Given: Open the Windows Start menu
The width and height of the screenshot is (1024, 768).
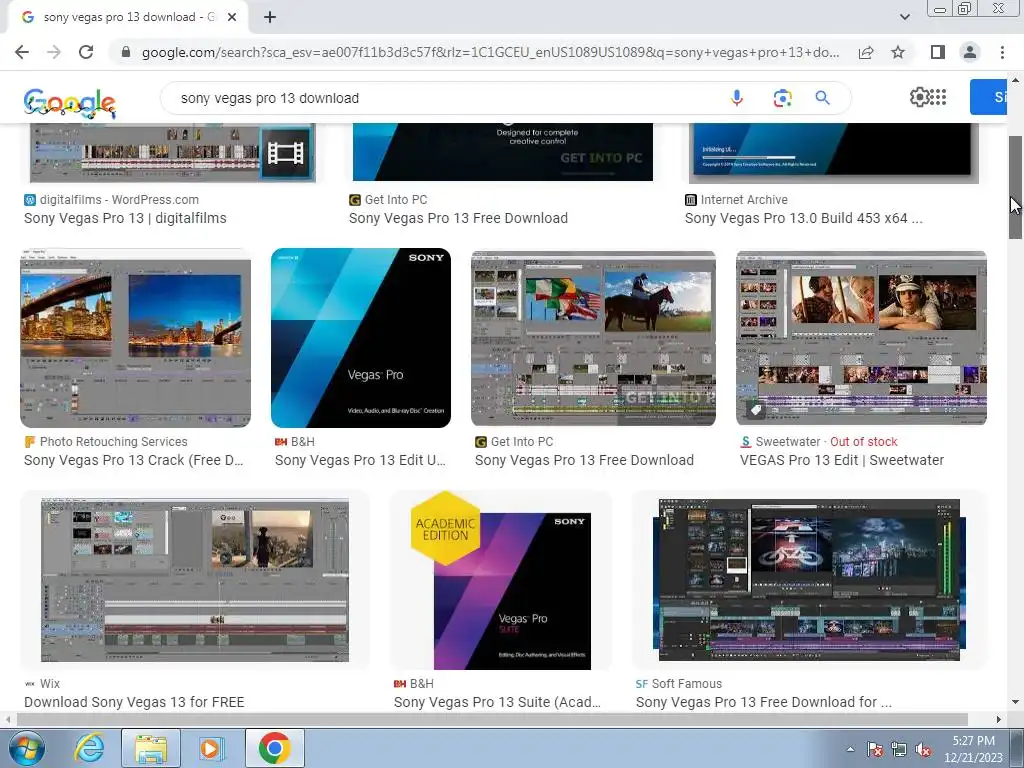Looking at the screenshot, I should (x=27, y=748).
